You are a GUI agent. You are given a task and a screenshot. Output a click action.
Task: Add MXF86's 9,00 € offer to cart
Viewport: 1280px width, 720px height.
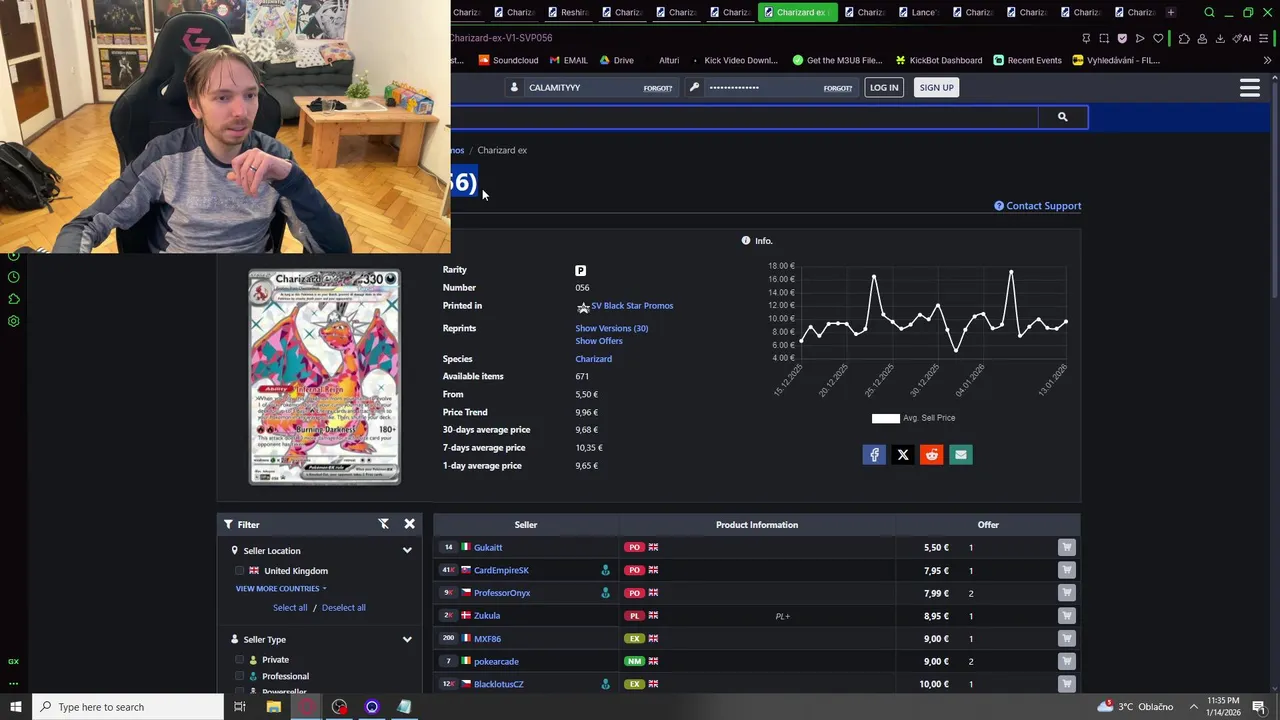point(1067,638)
